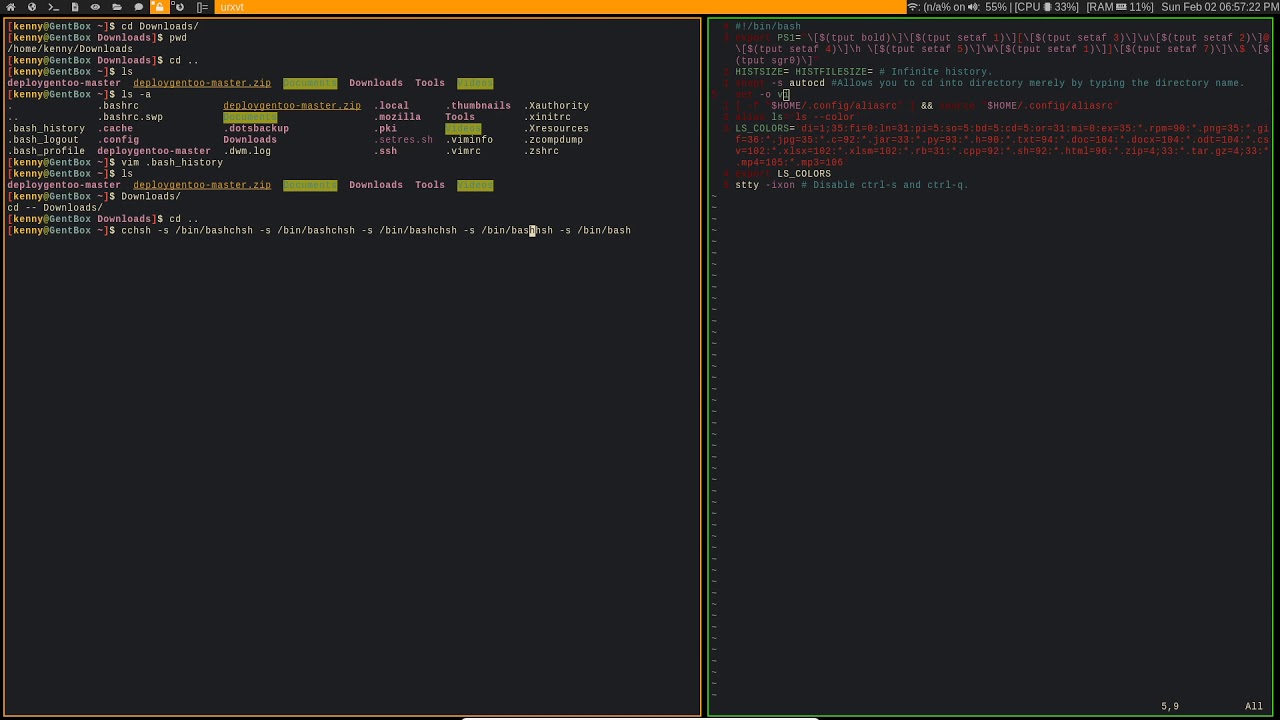Click '.local' directory name
The width and height of the screenshot is (1280, 720).
point(391,106)
